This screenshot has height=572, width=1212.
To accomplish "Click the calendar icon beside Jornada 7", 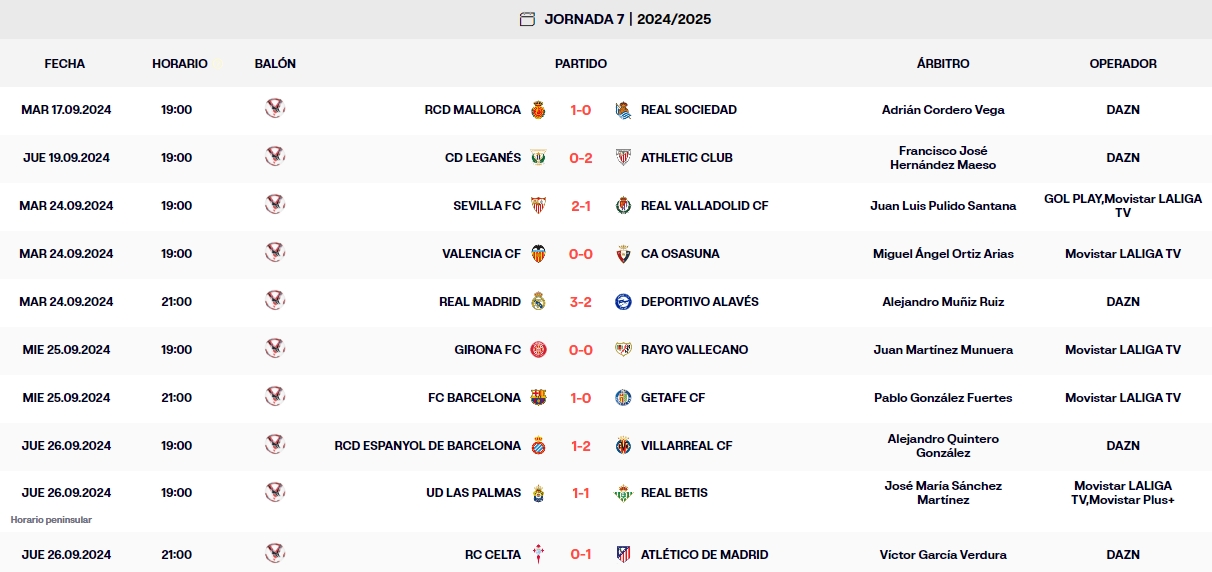I will coord(527,19).
